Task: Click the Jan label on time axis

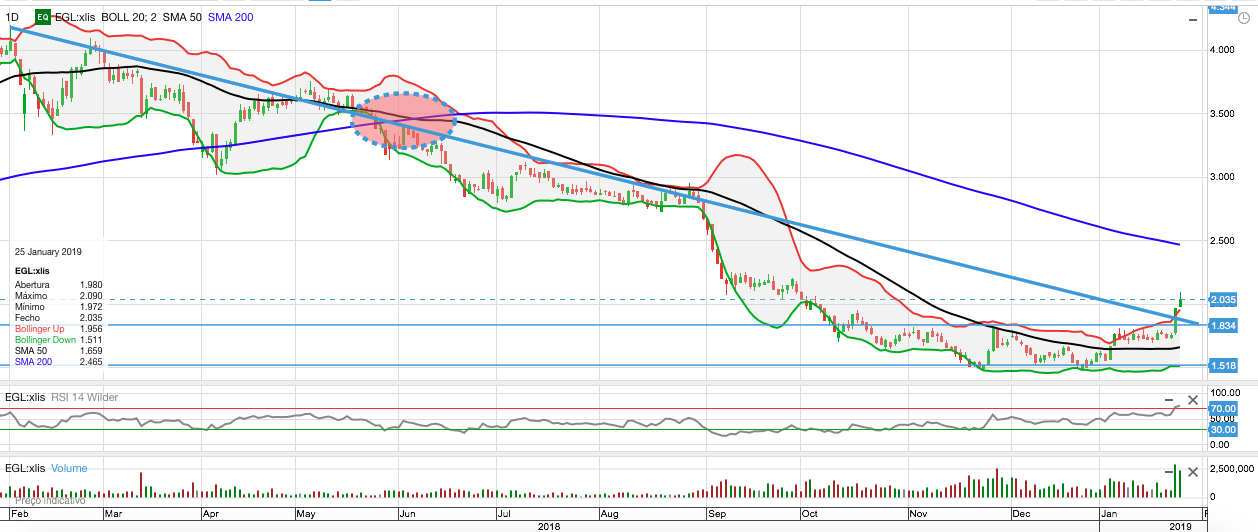Action: [1109, 512]
